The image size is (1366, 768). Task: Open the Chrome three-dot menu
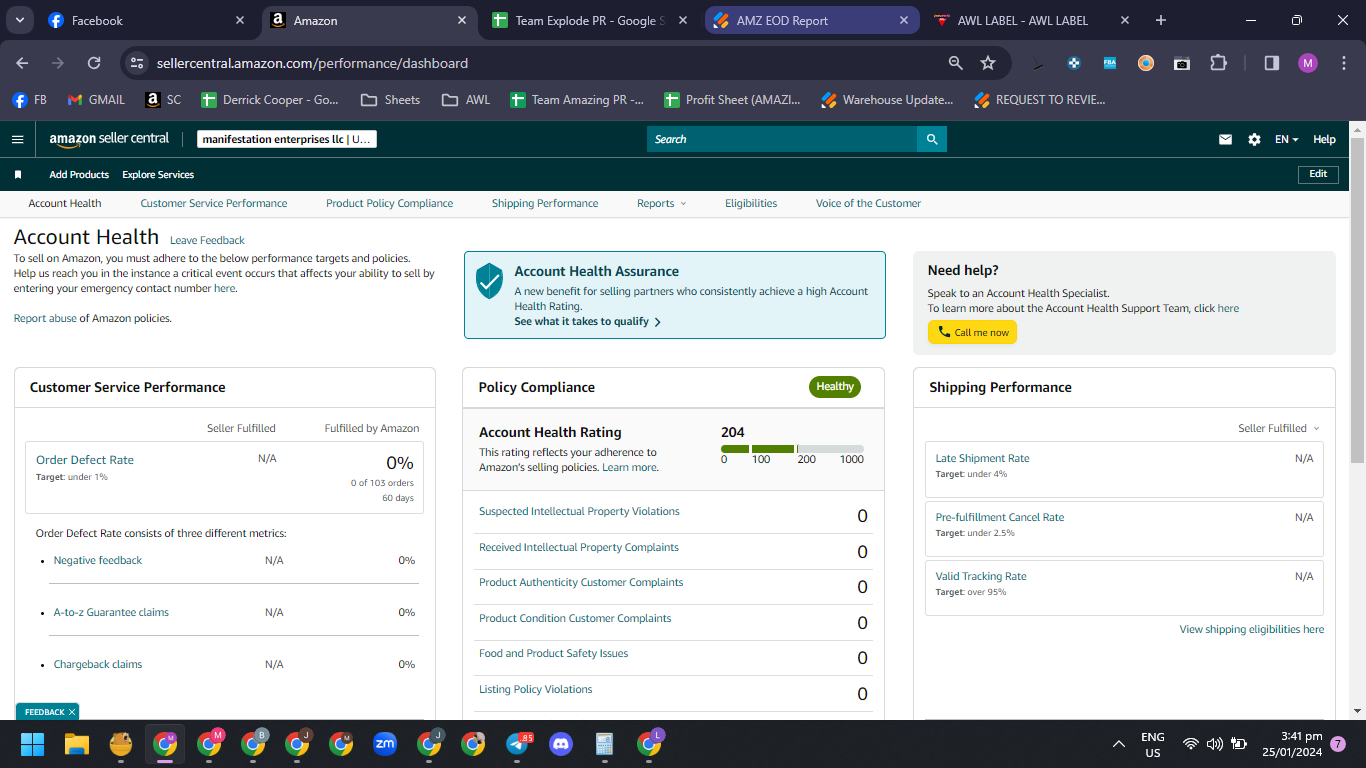(1344, 63)
